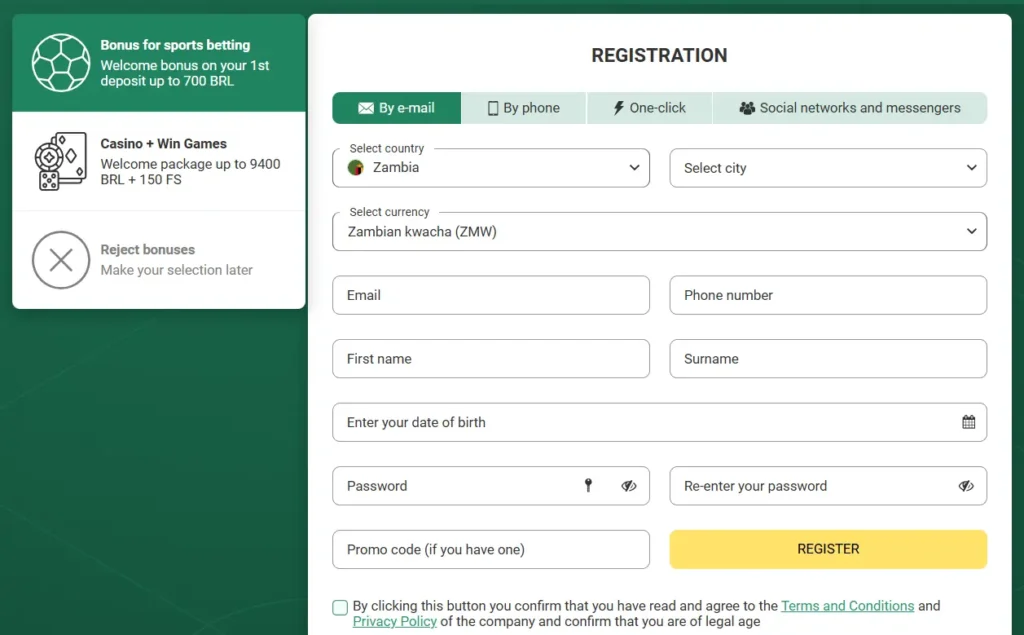The height and width of the screenshot is (635, 1024).
Task: Toggle password visibility eye icon
Action: point(628,486)
